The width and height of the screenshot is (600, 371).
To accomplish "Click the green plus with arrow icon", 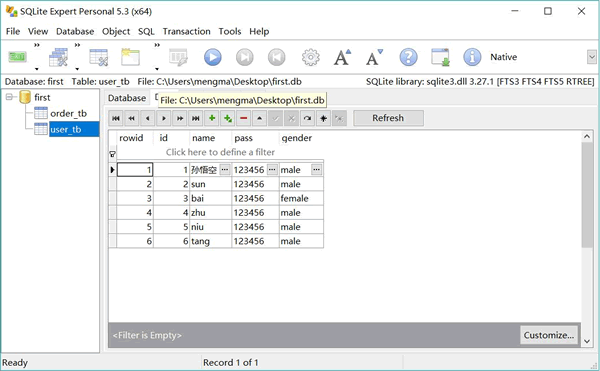I will tap(228, 118).
